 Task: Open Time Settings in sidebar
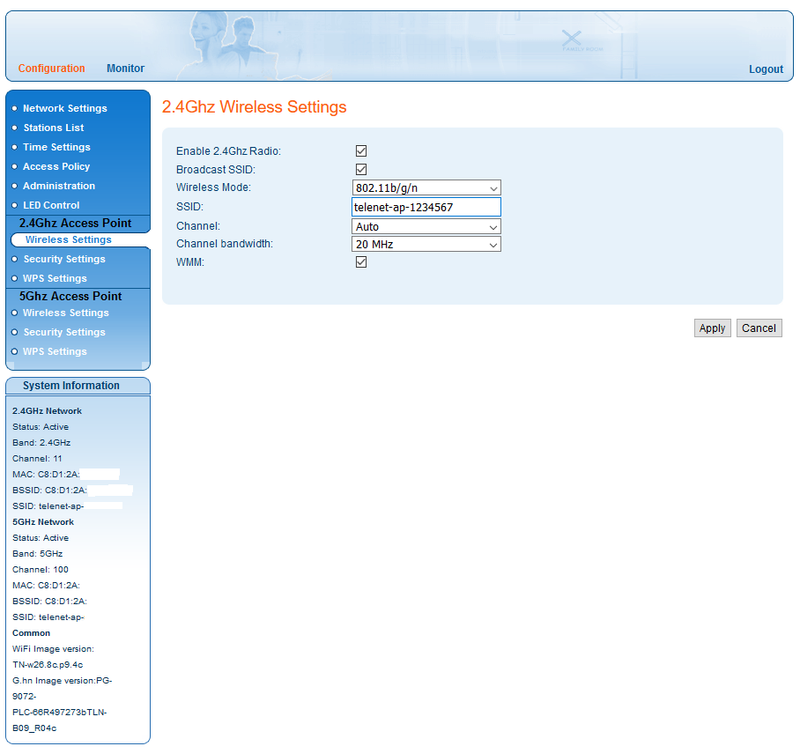pyautogui.click(x=57, y=147)
